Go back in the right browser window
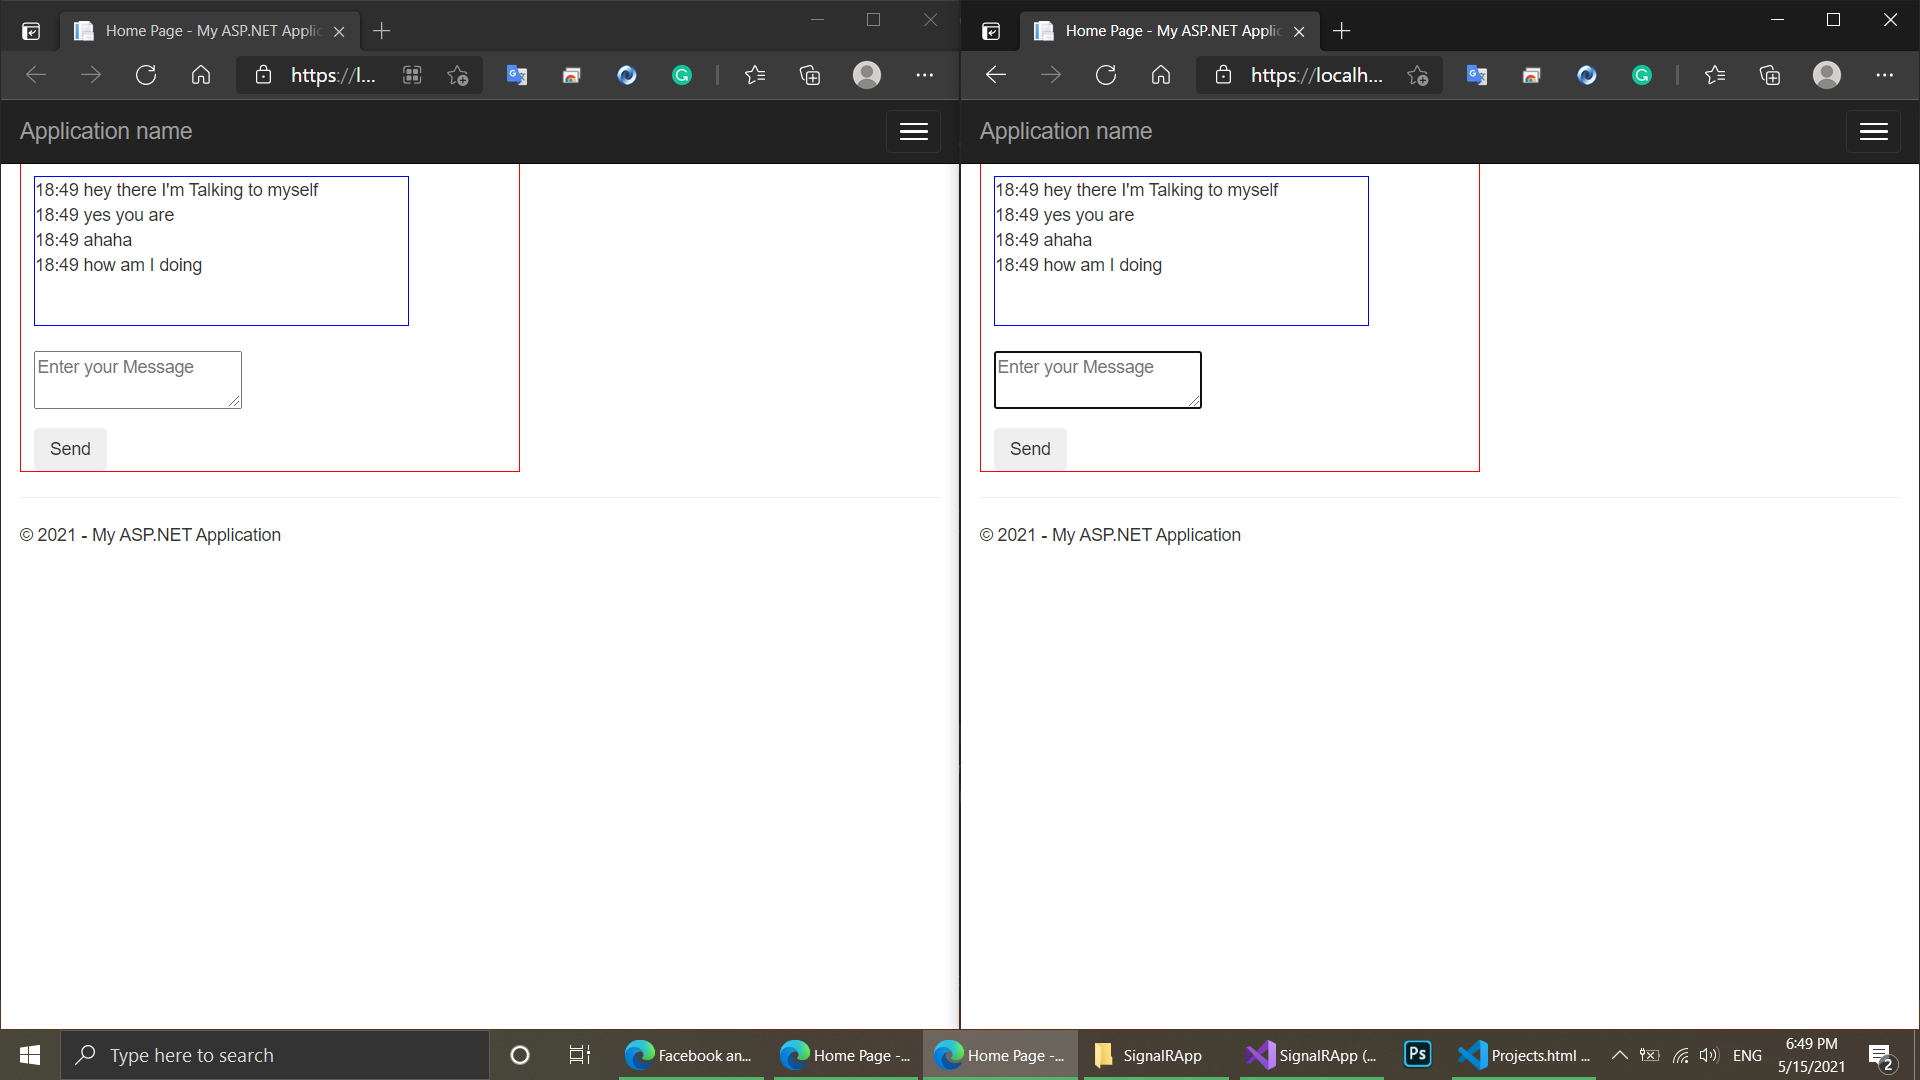The image size is (1920, 1080). pyautogui.click(x=995, y=75)
